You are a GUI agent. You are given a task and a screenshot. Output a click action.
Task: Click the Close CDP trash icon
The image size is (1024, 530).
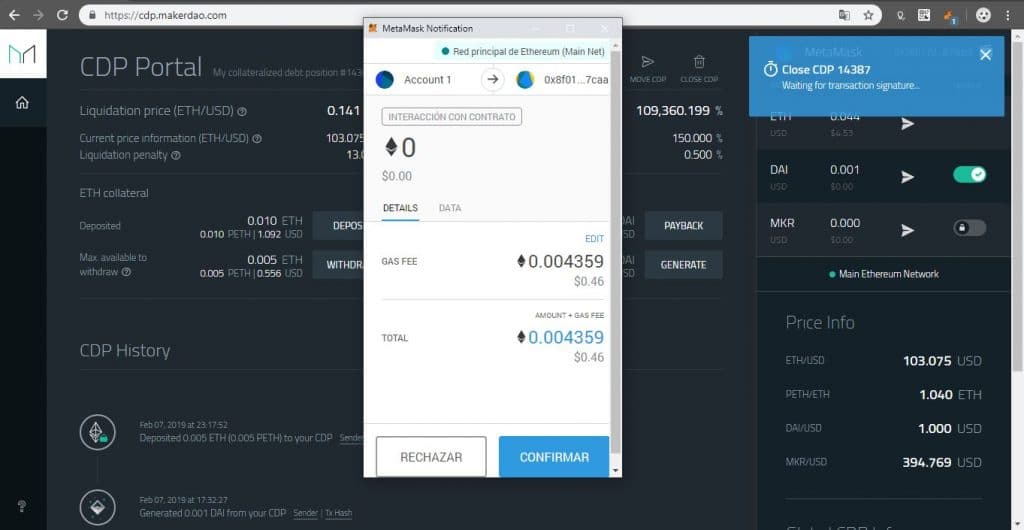pos(699,62)
